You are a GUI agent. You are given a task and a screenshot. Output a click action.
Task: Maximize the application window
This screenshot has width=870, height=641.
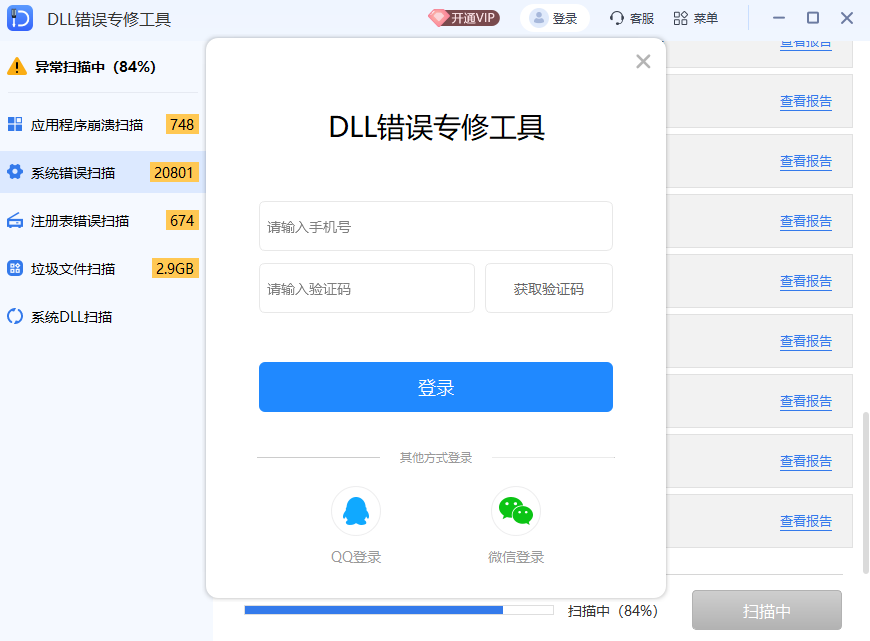tap(813, 18)
